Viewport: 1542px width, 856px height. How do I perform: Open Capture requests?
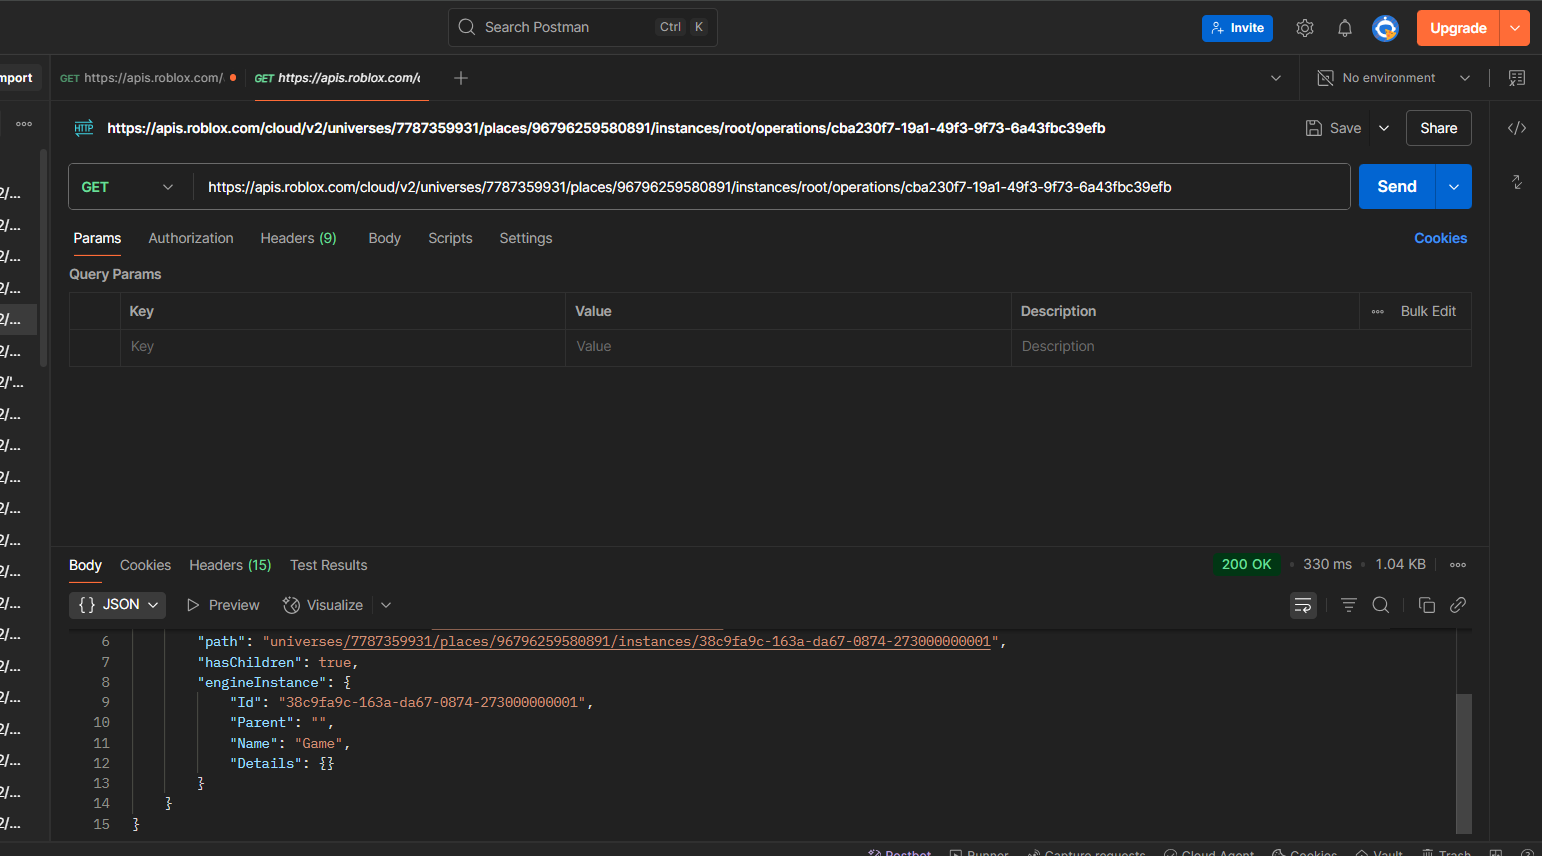coord(1086,852)
